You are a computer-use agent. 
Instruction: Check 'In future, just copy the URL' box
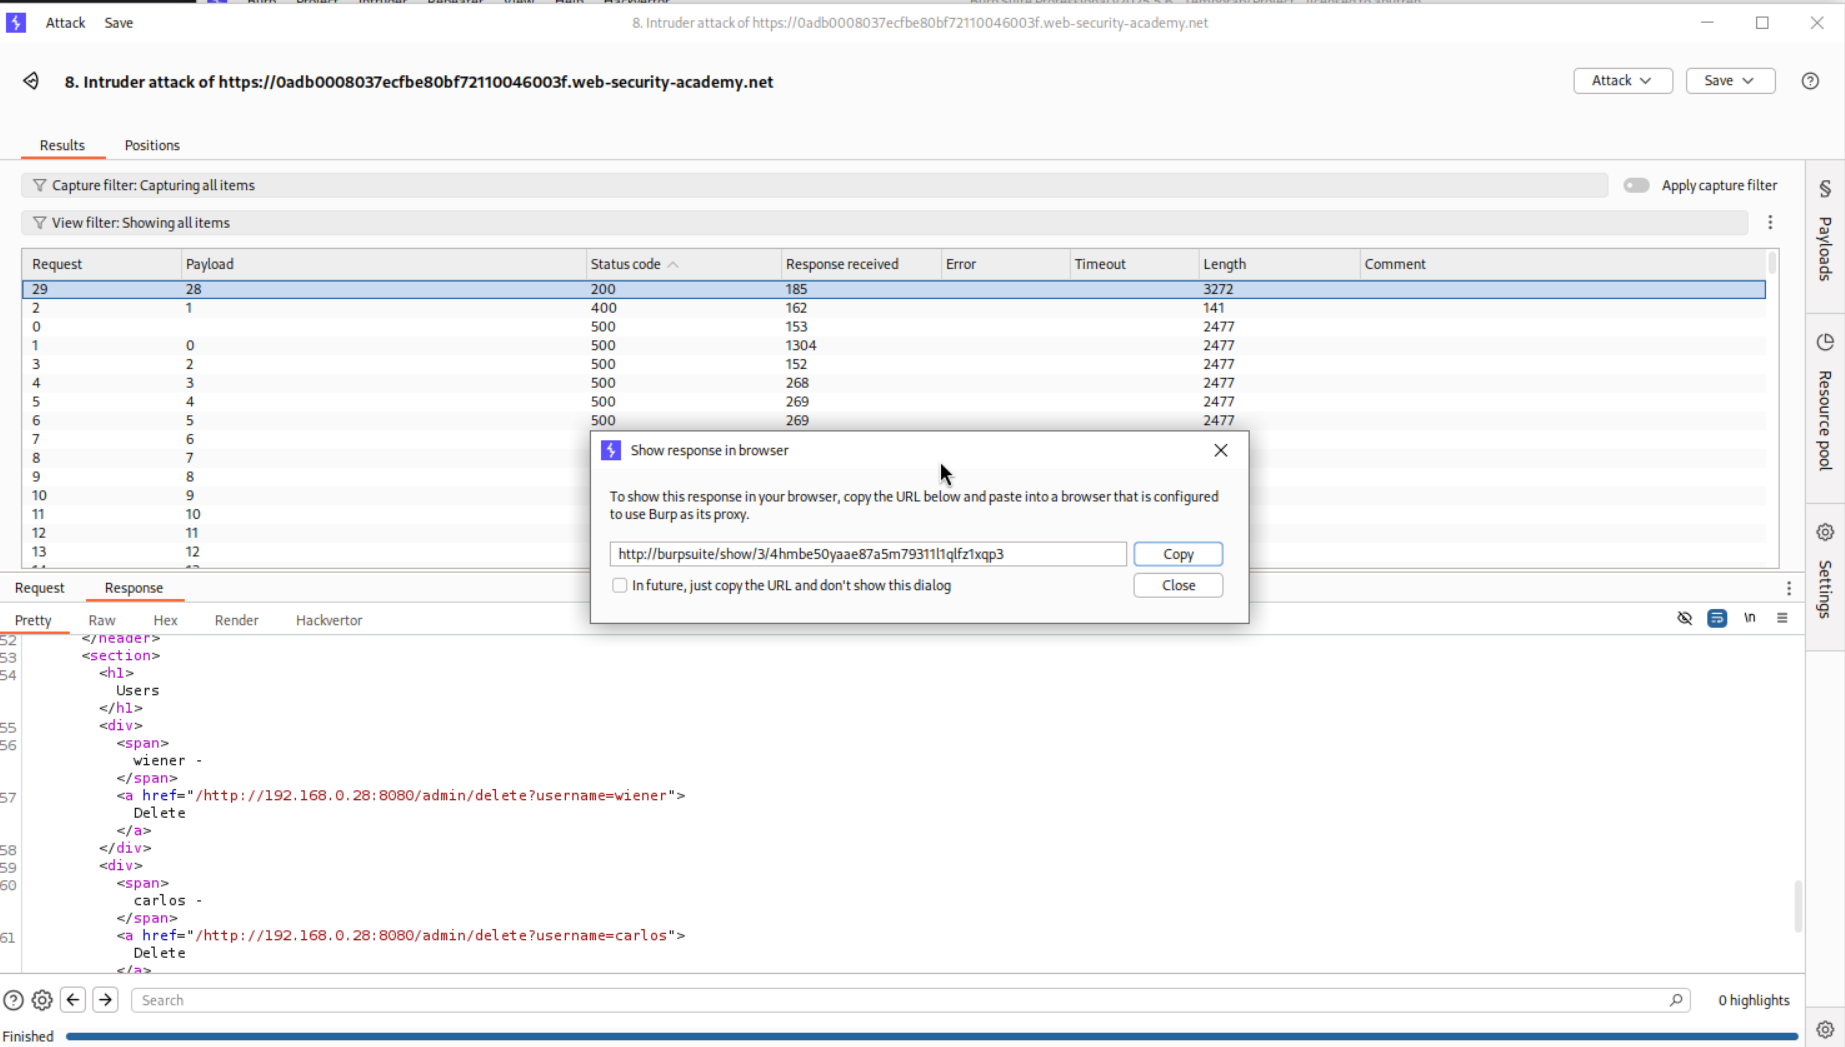pyautogui.click(x=620, y=586)
